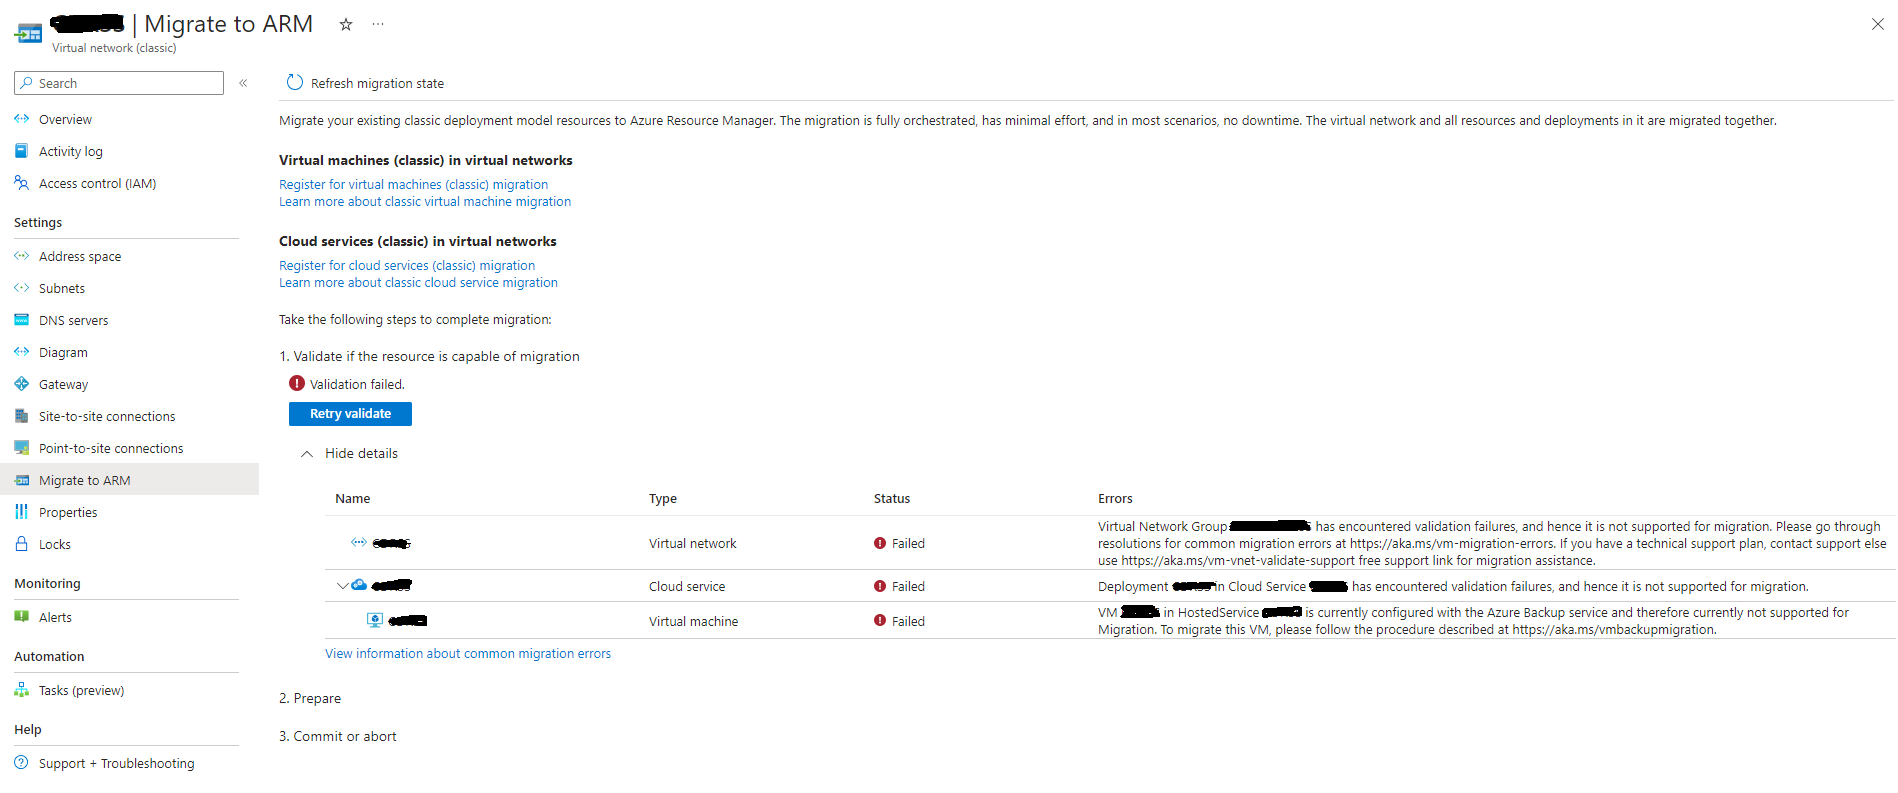Viewport: 1898px width, 793px height.
Task: Click the Activity log icon
Action: pos(22,151)
